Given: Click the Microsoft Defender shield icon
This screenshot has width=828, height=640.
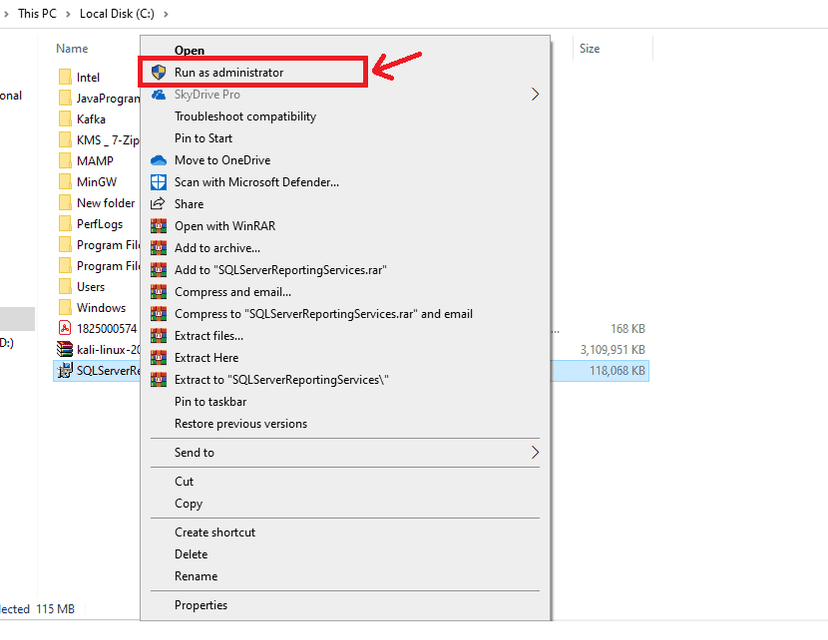Looking at the screenshot, I should 157,182.
